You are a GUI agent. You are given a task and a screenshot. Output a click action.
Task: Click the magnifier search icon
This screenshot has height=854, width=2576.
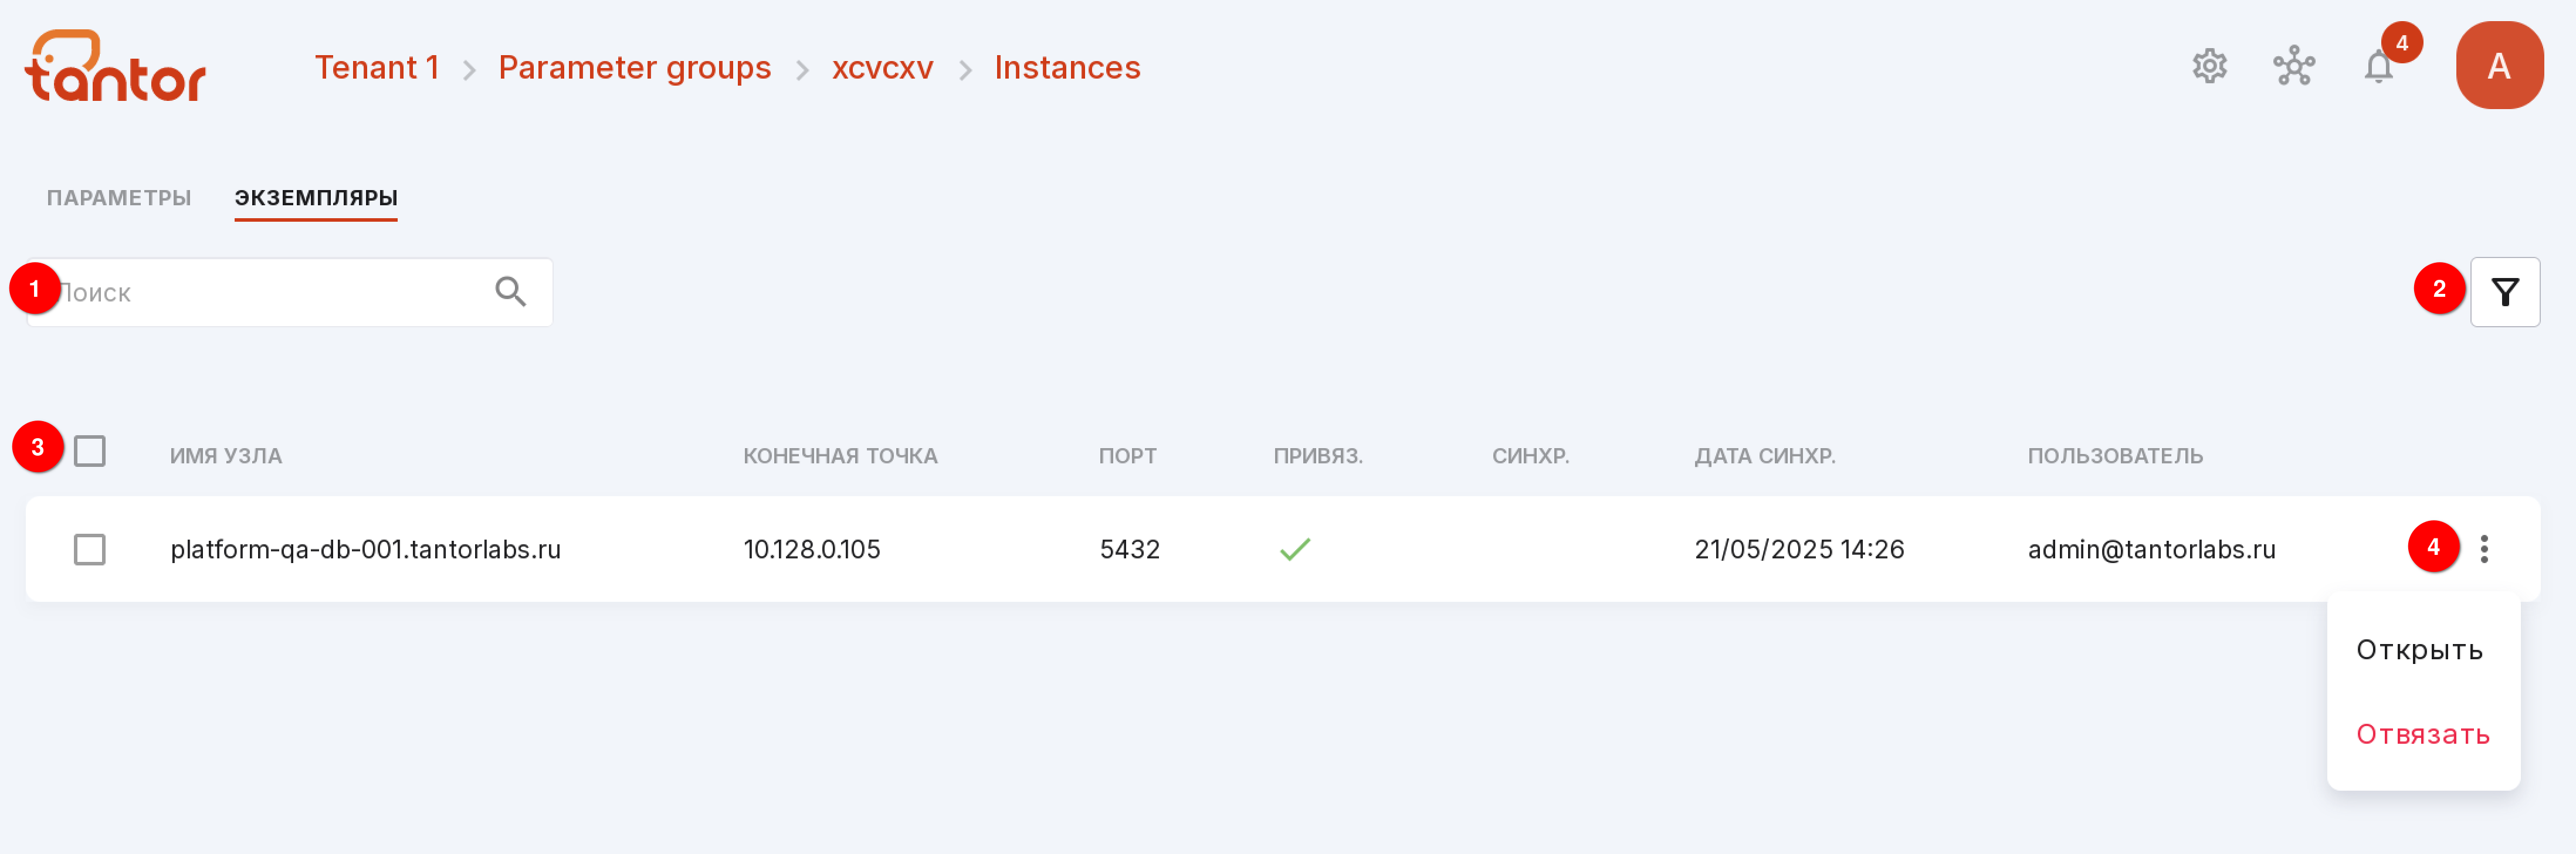coord(510,291)
